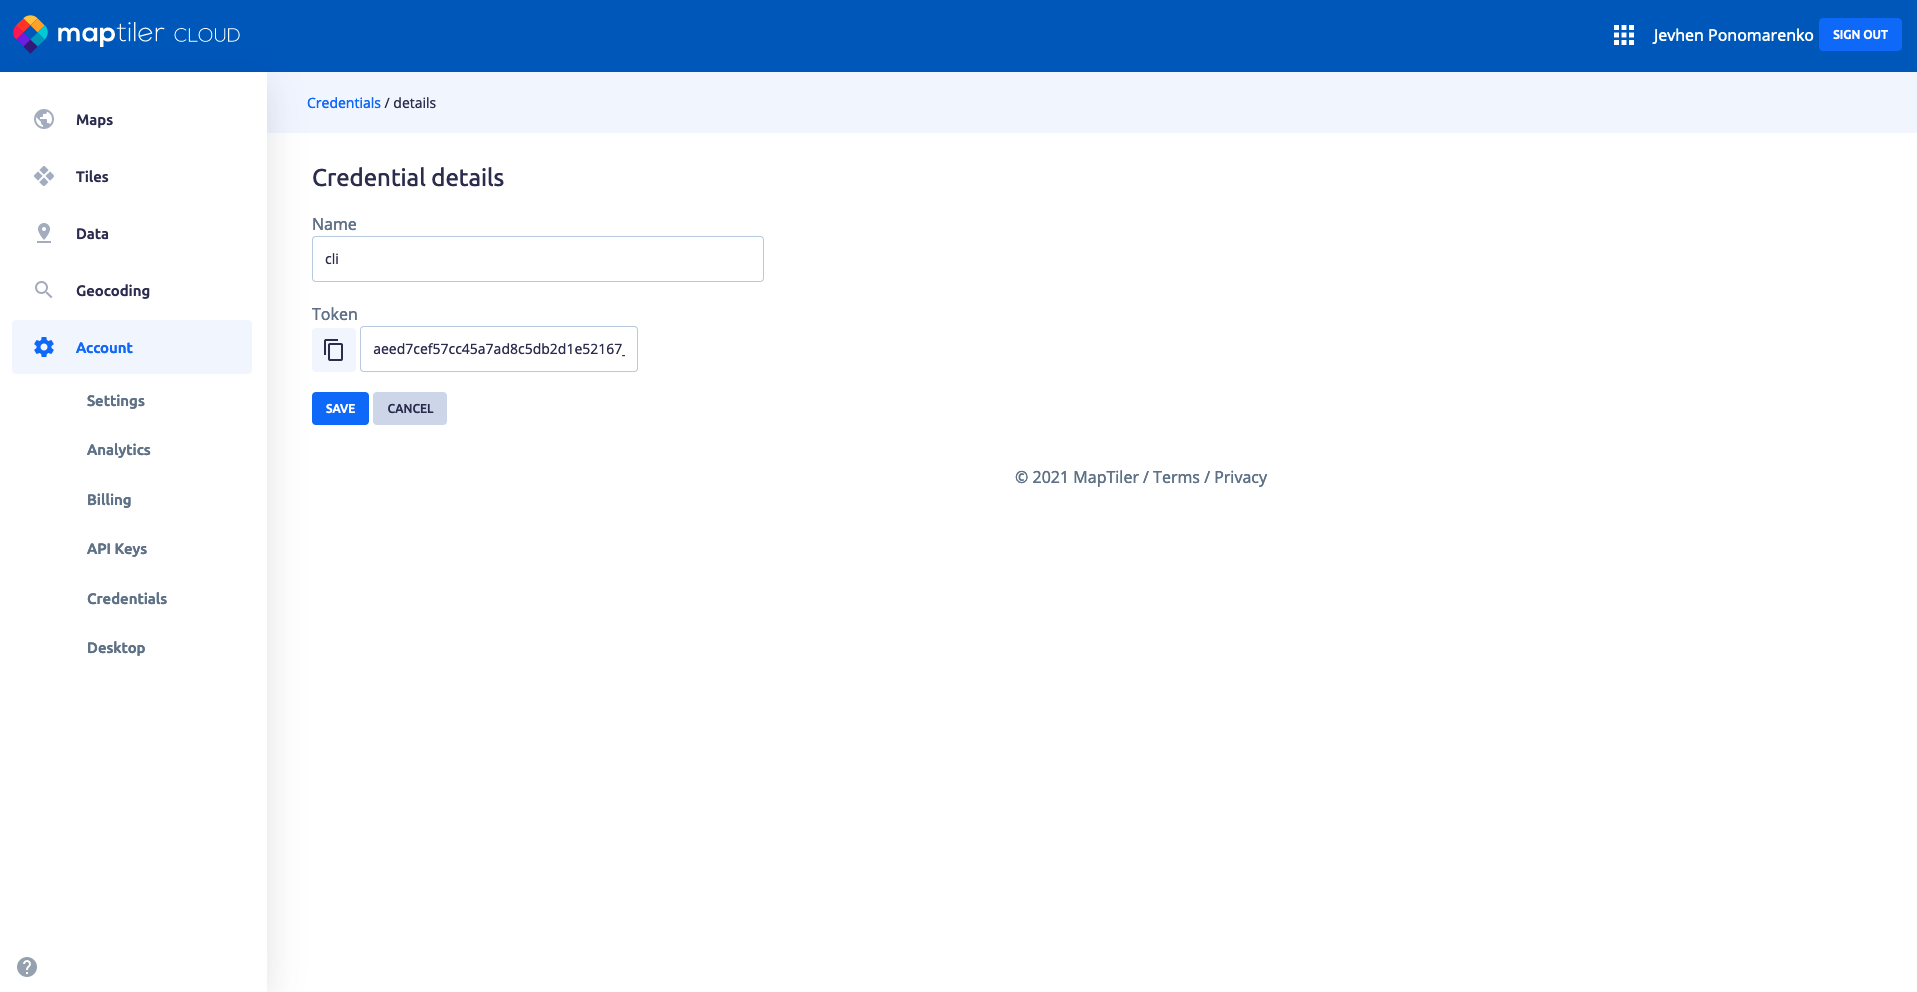The width and height of the screenshot is (1917, 992).
Task: Select API Keys in sidebar
Action: [117, 549]
